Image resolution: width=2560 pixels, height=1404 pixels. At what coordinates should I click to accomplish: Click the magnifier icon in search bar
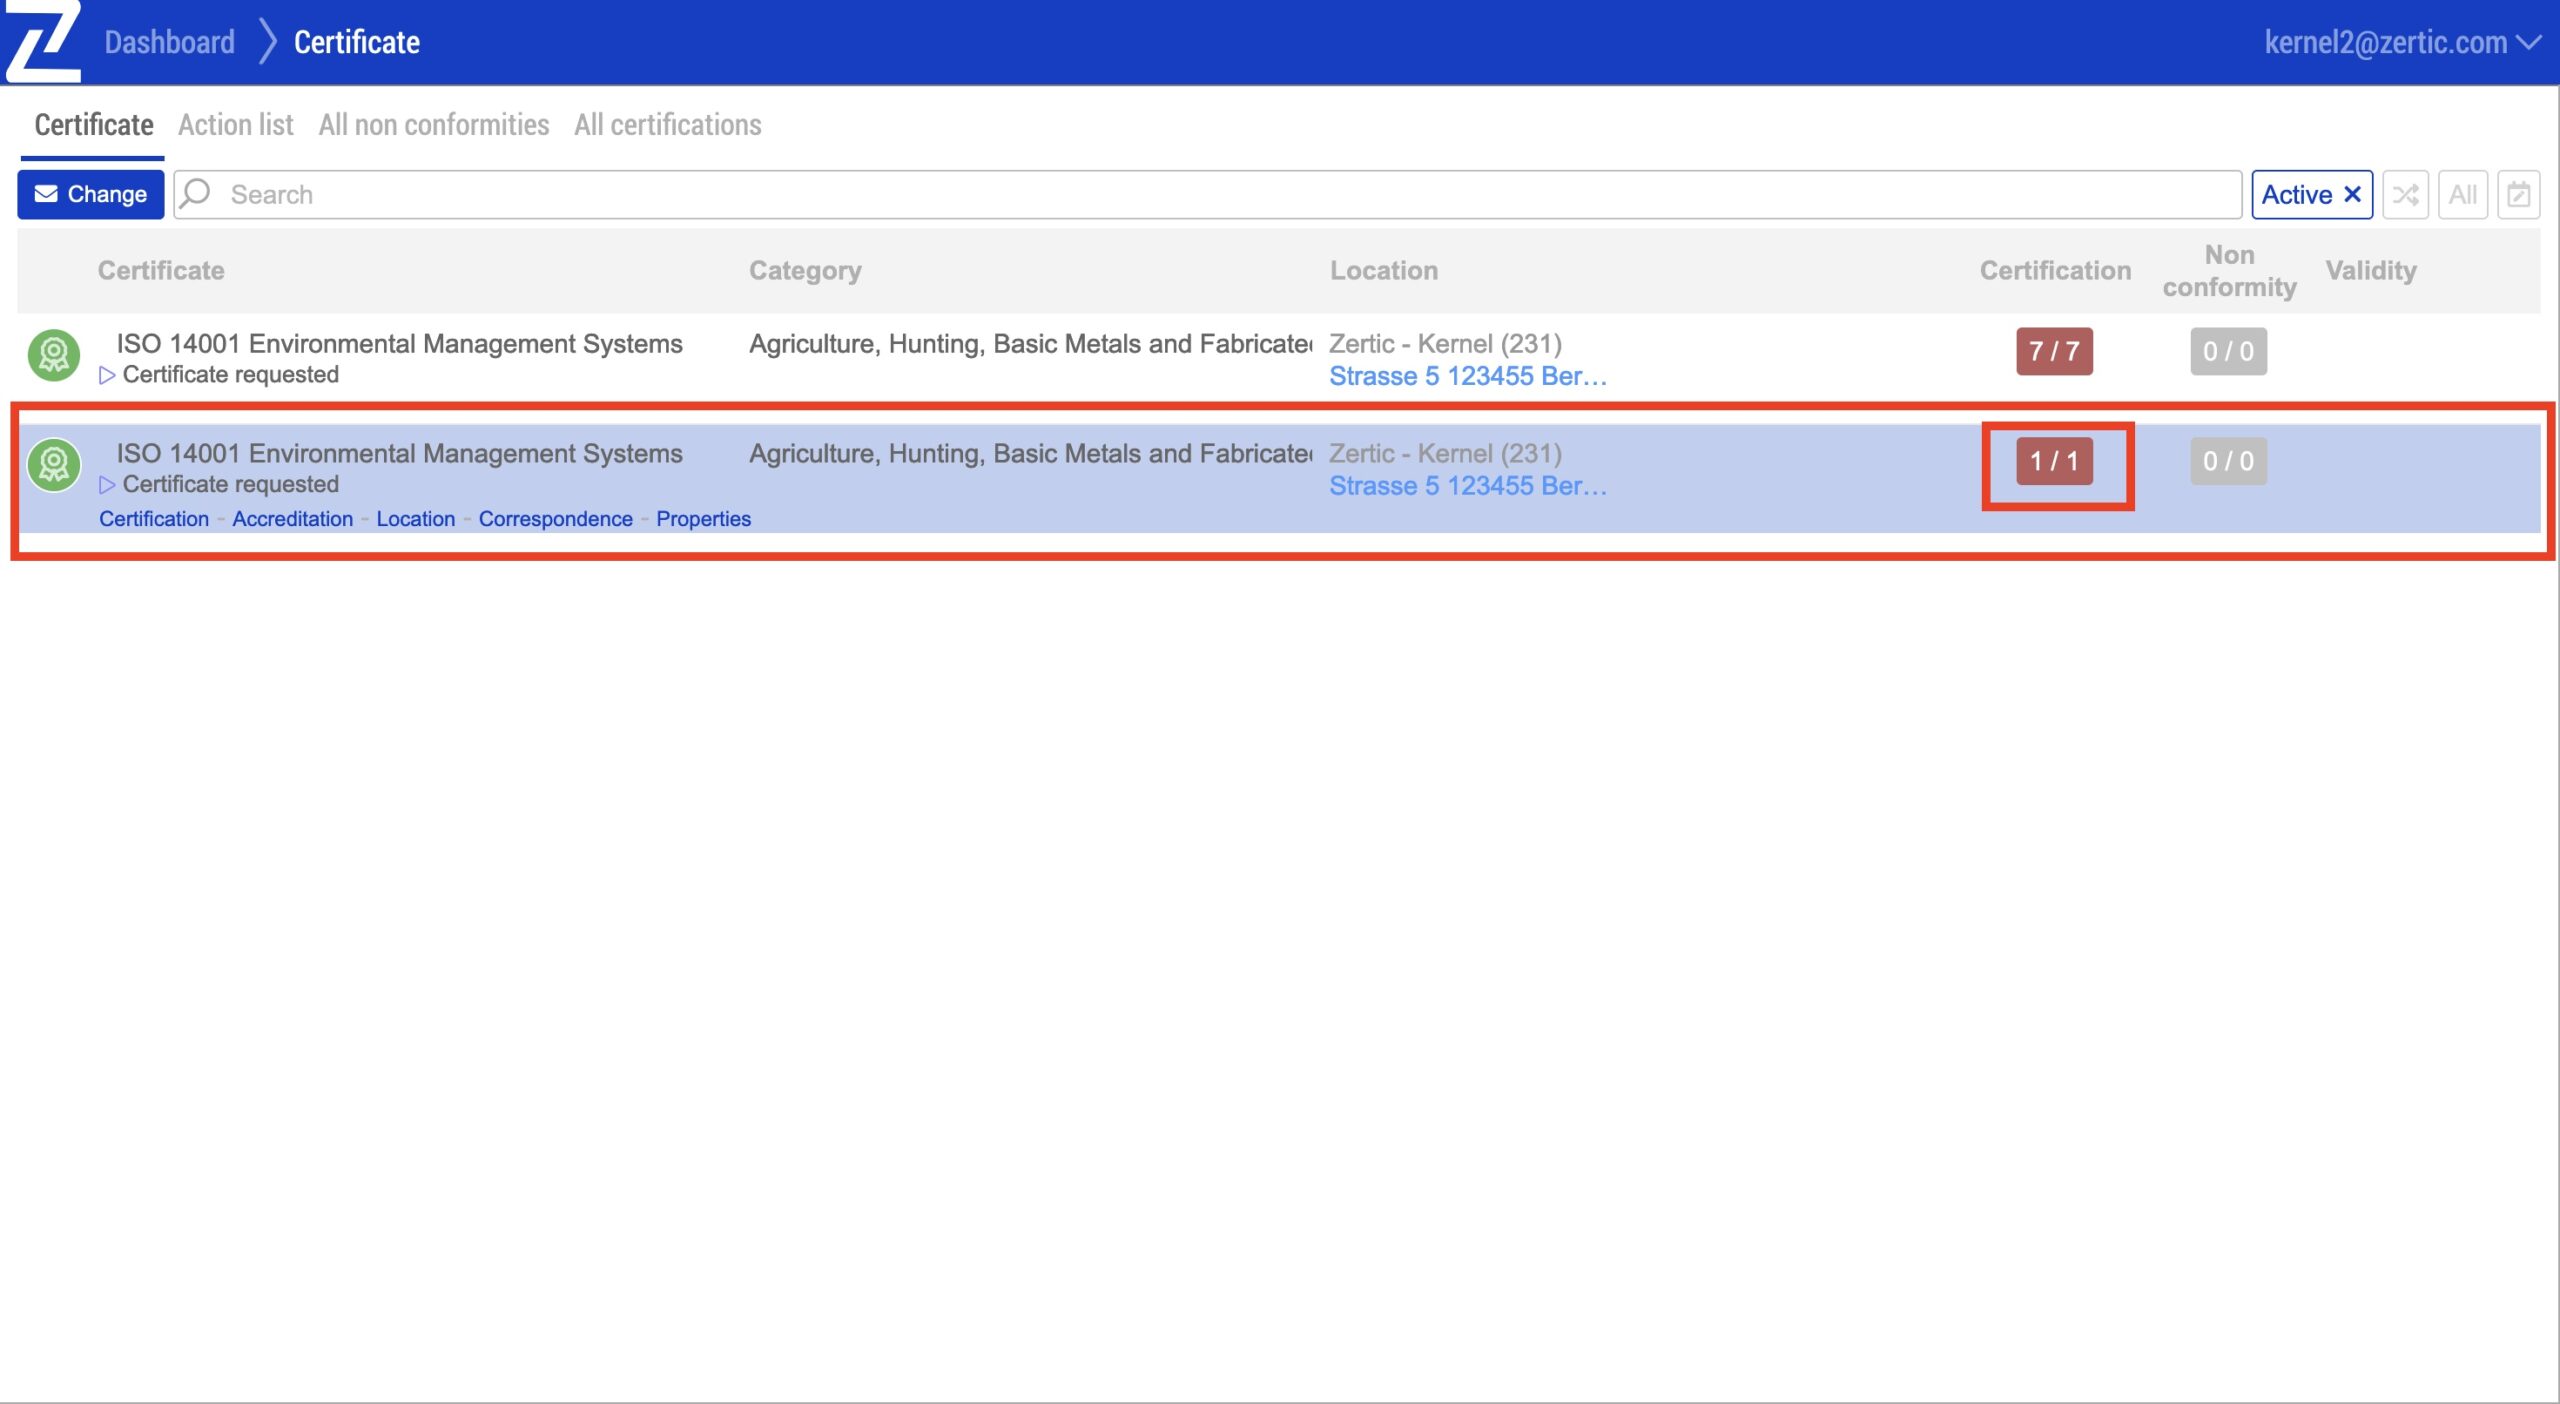tap(197, 193)
